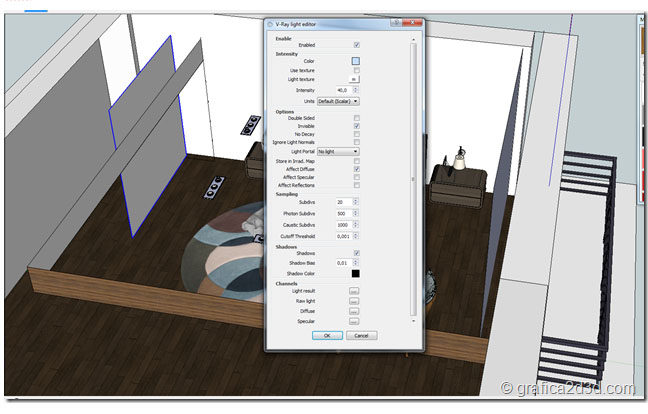
Task: Uncheck the Invisible option
Action: [356, 126]
